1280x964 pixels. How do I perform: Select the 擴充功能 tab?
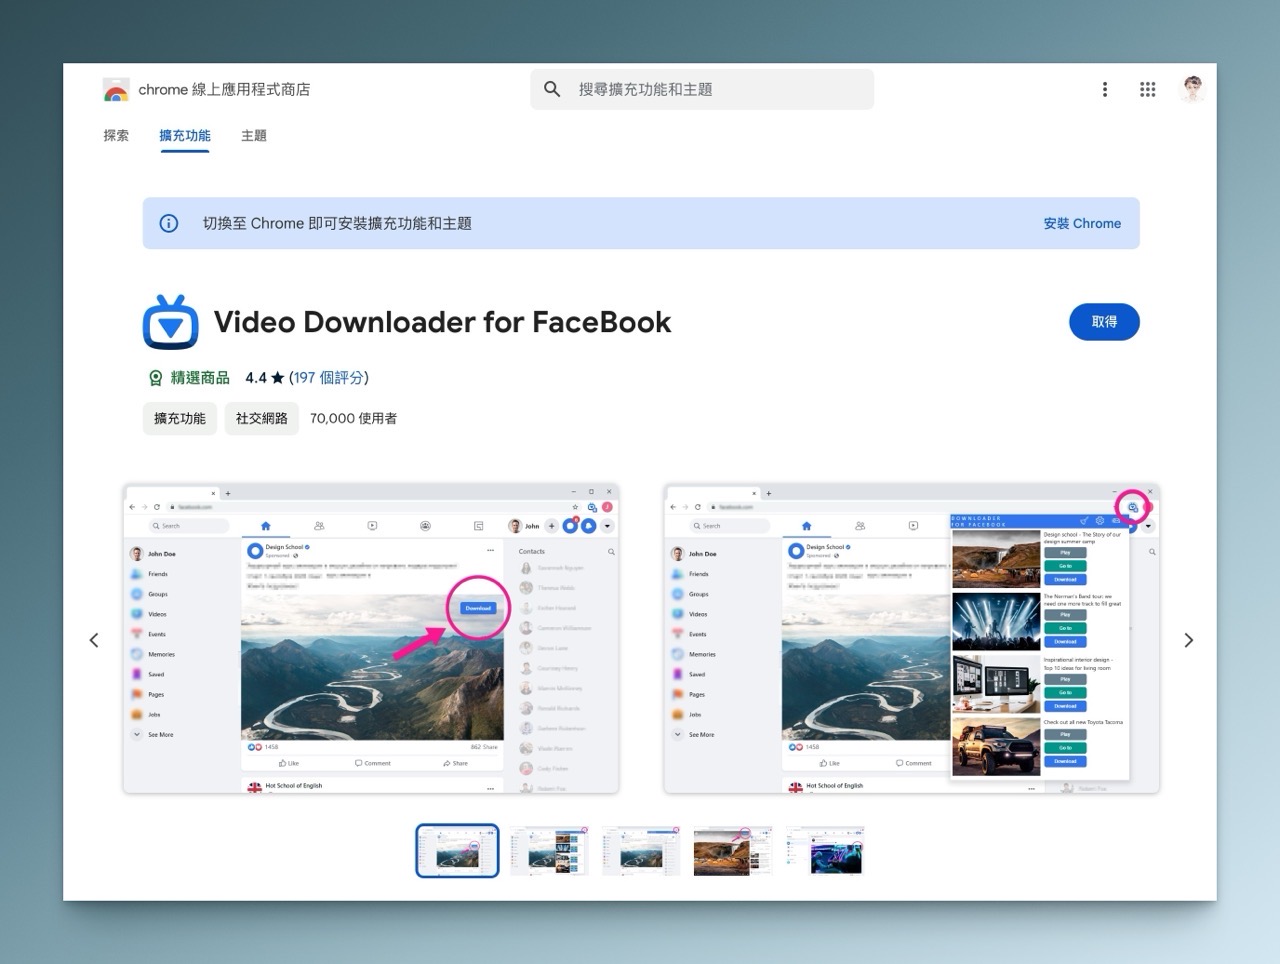[x=185, y=135]
